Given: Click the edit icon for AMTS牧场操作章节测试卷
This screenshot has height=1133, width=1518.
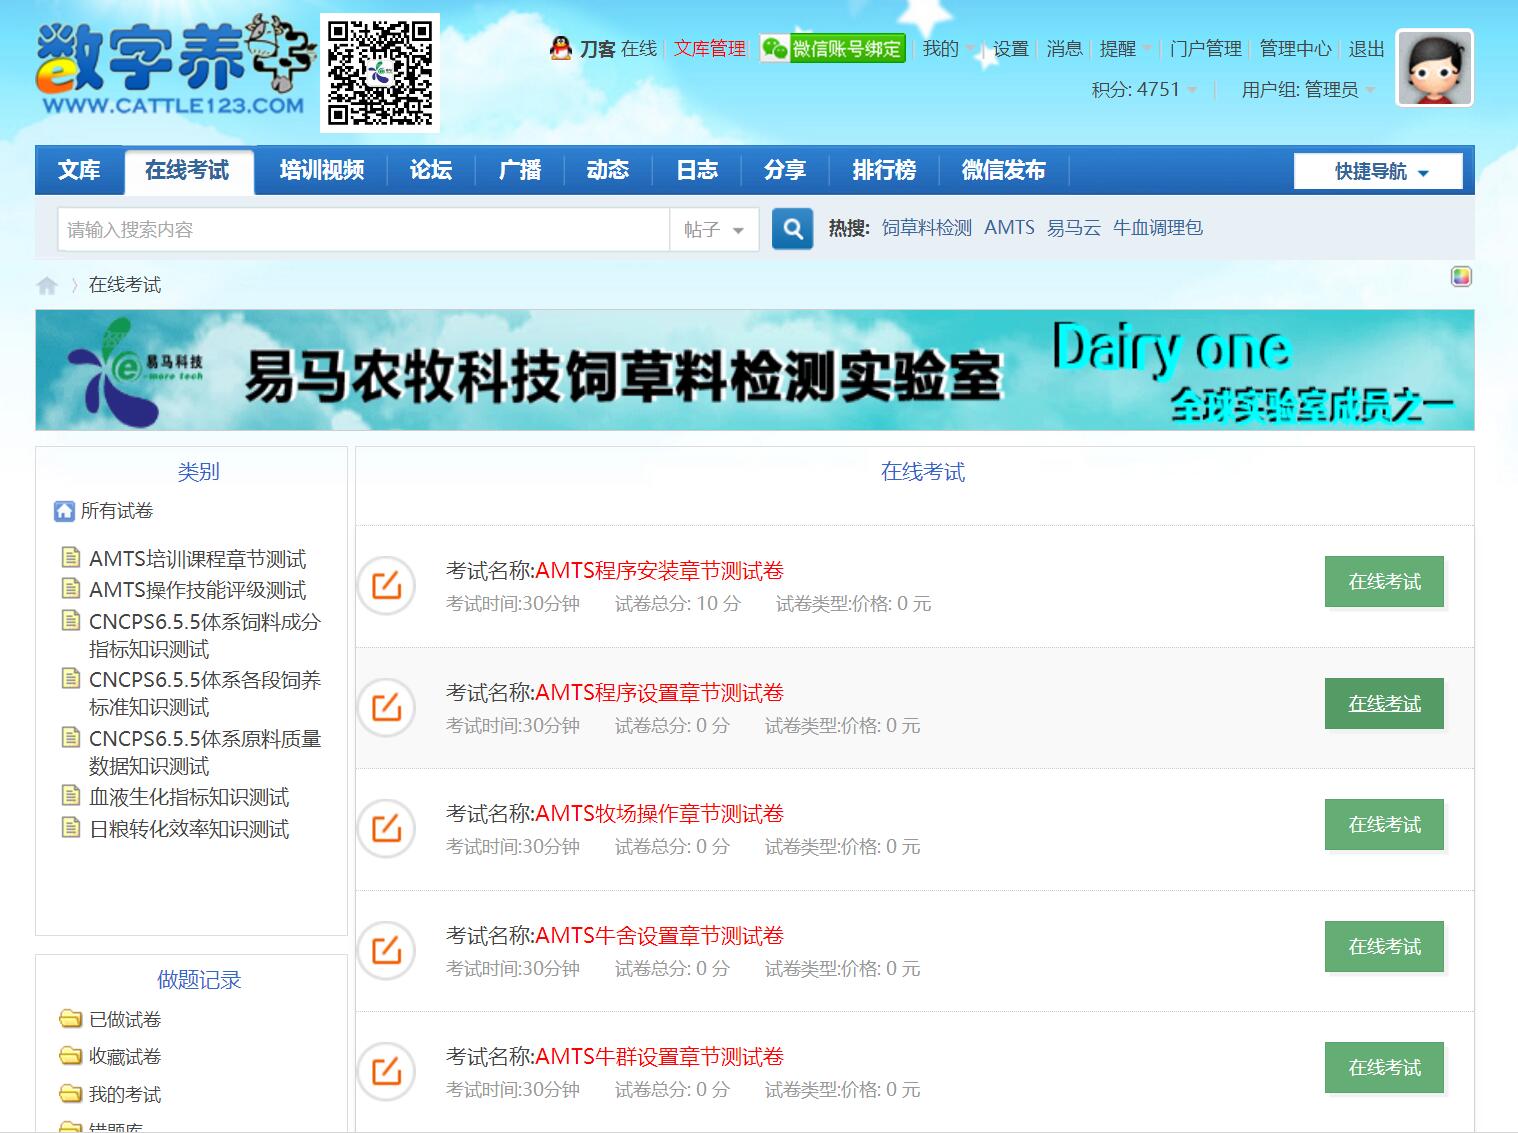Looking at the screenshot, I should (x=386, y=828).
